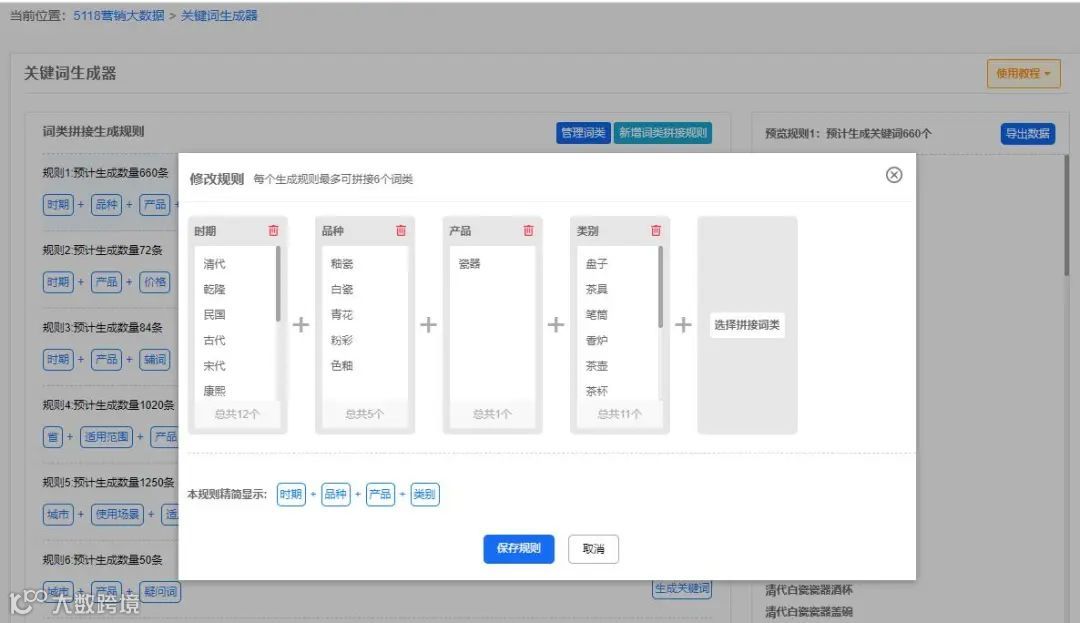Click 时期 tag in 规则1
The width and height of the screenshot is (1080, 623).
tap(58, 204)
